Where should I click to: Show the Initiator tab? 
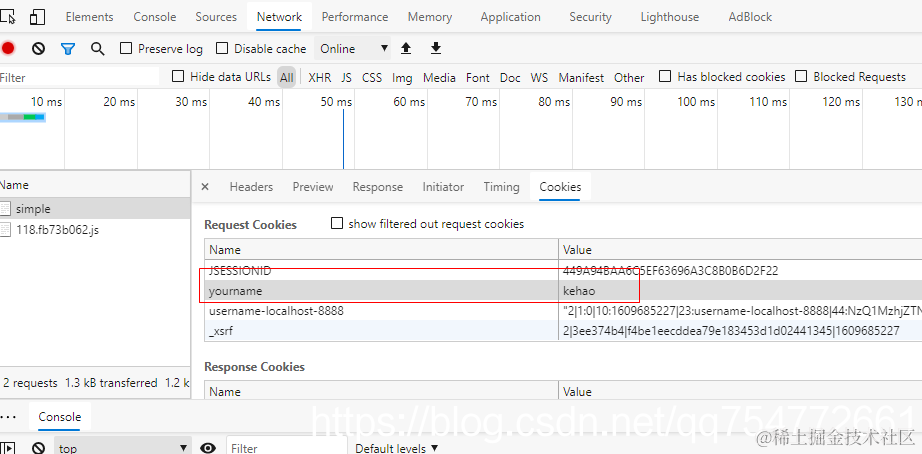pos(443,187)
